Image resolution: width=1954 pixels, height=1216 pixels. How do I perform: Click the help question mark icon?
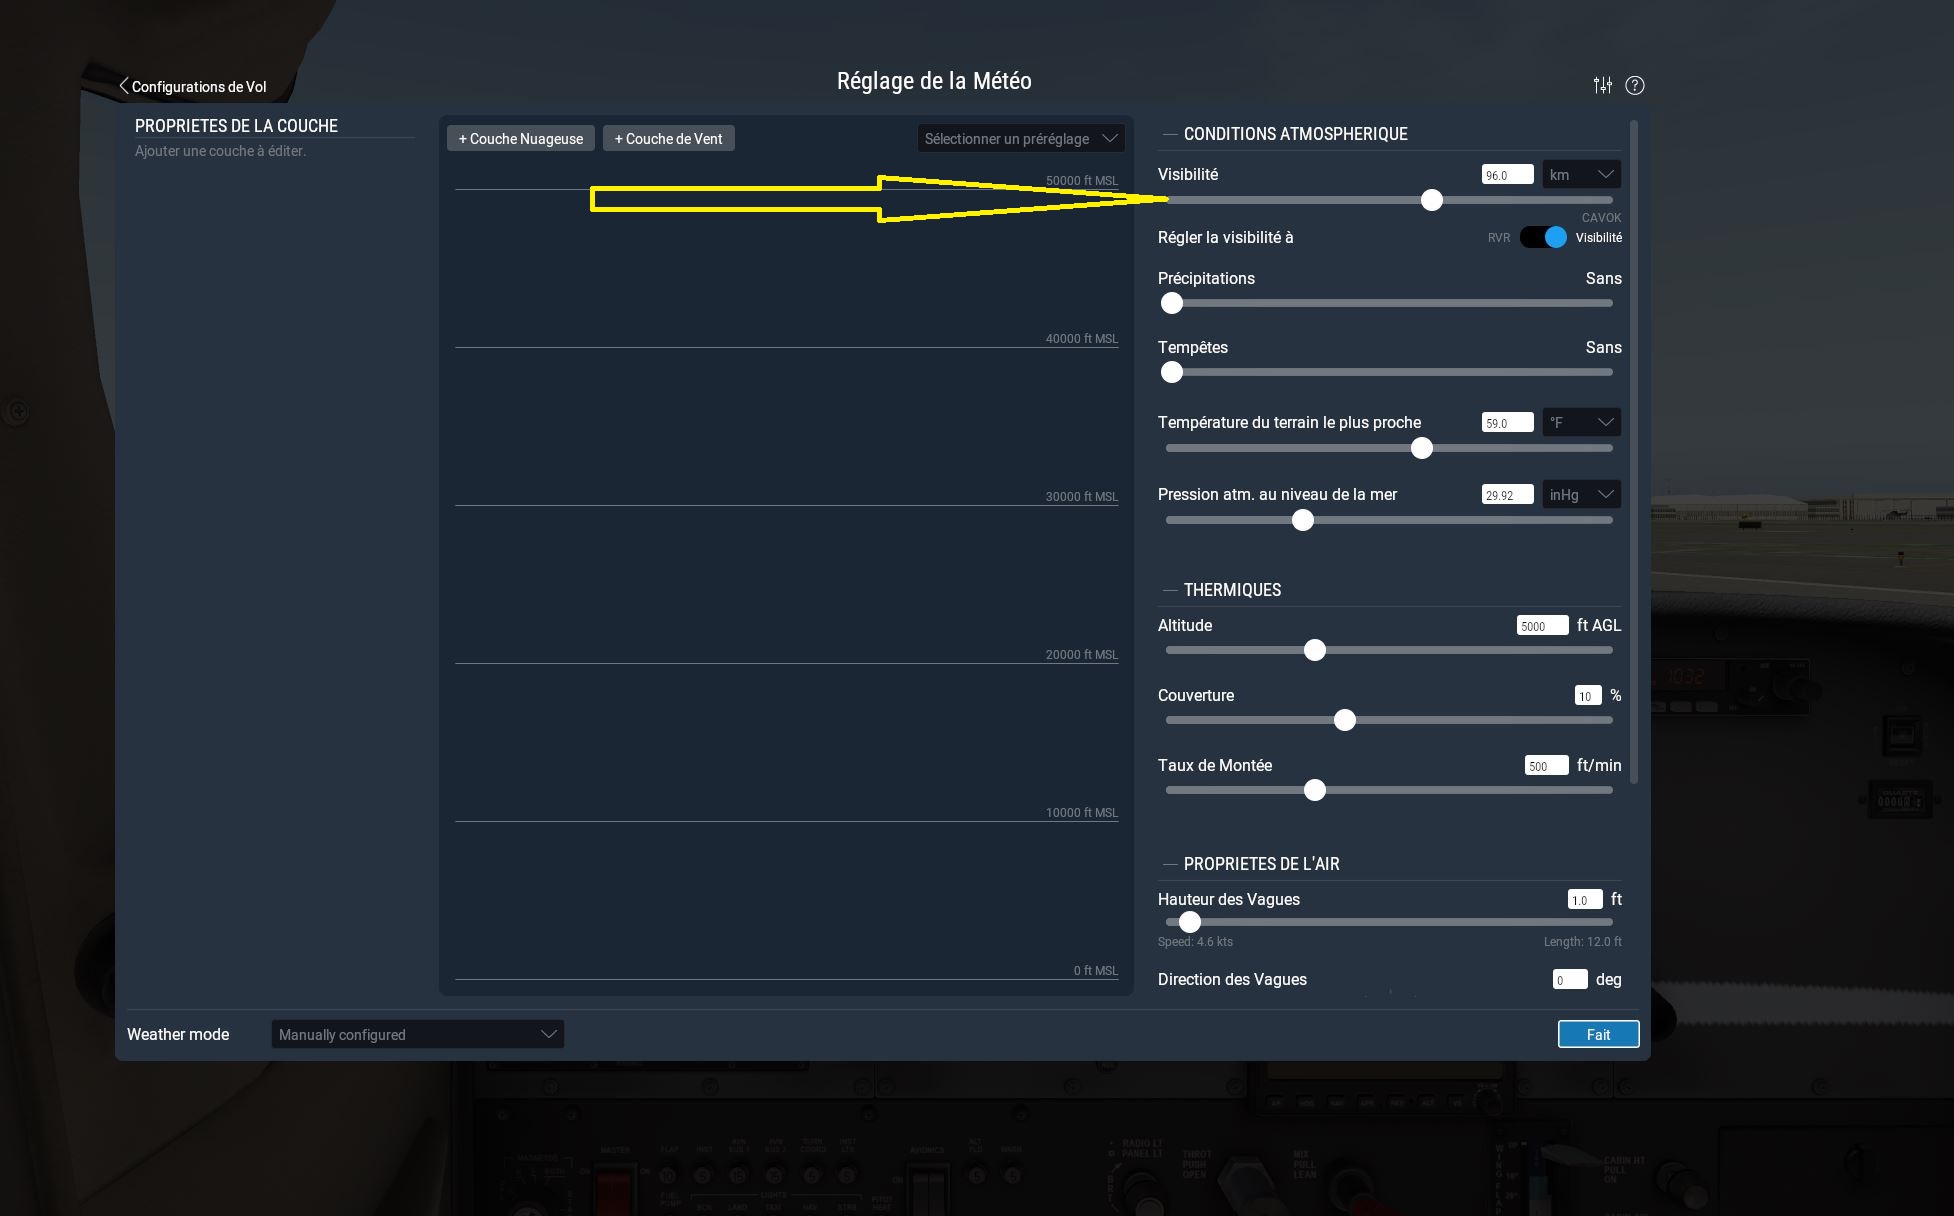click(1635, 85)
